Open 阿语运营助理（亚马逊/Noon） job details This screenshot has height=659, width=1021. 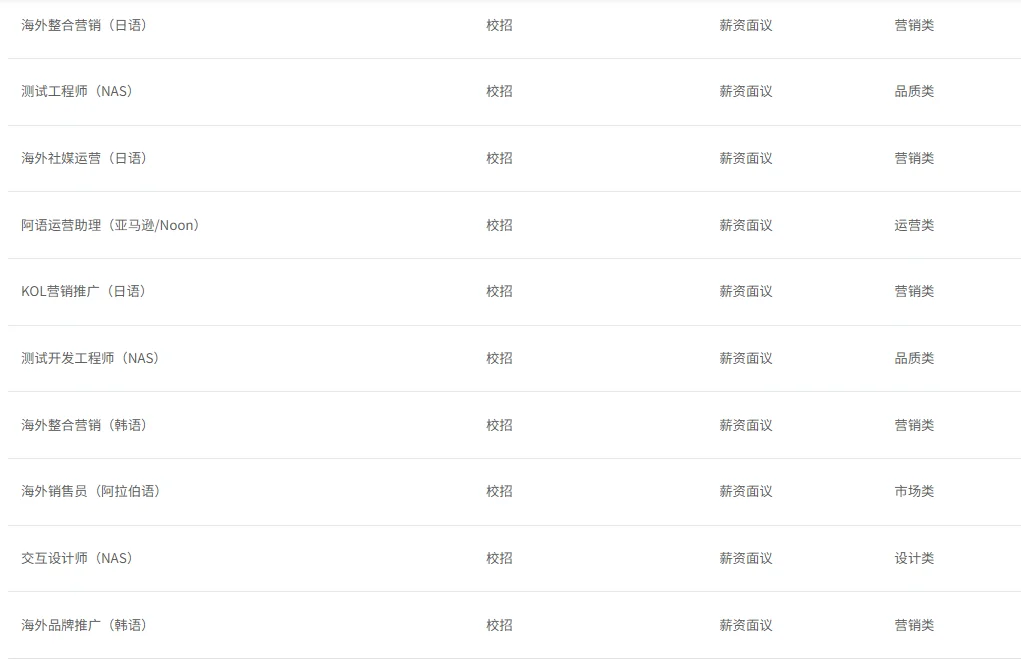point(111,225)
